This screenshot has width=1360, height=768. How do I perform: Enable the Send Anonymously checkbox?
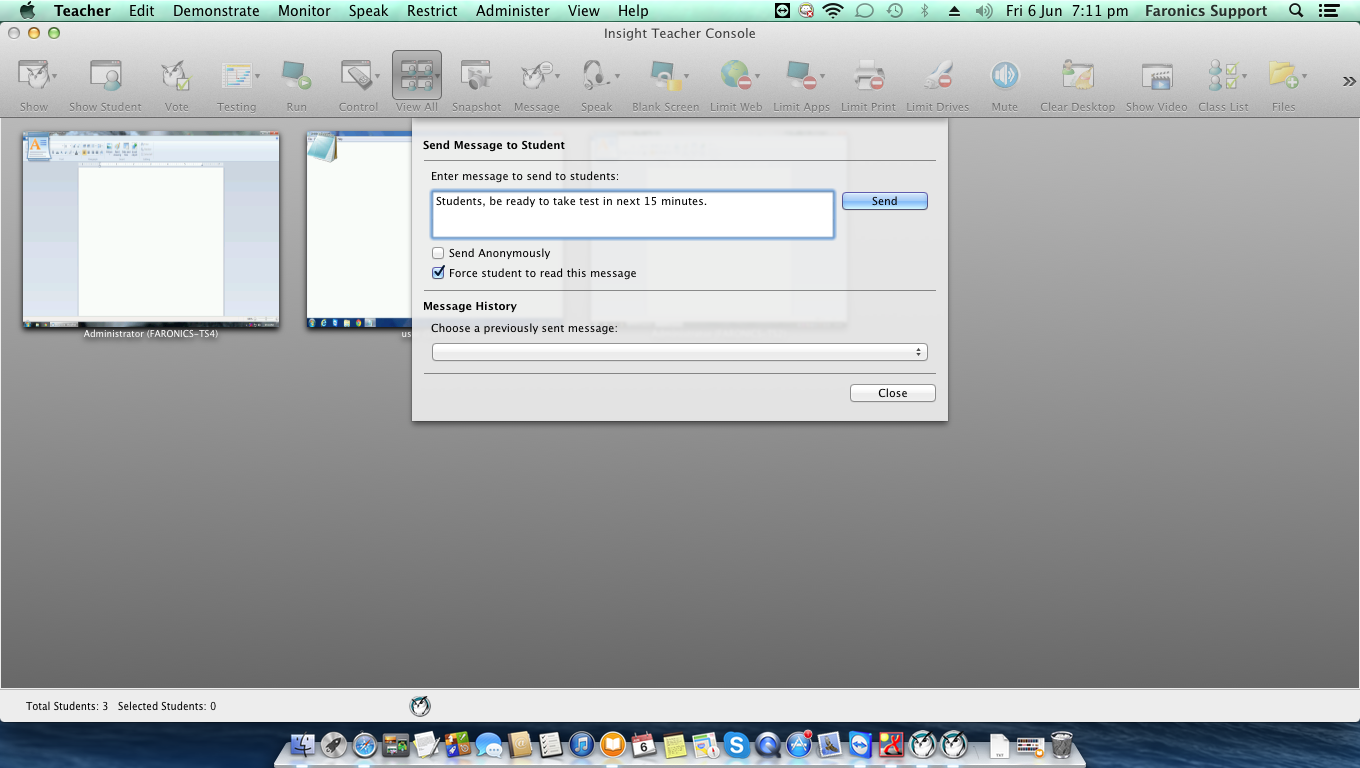438,254
